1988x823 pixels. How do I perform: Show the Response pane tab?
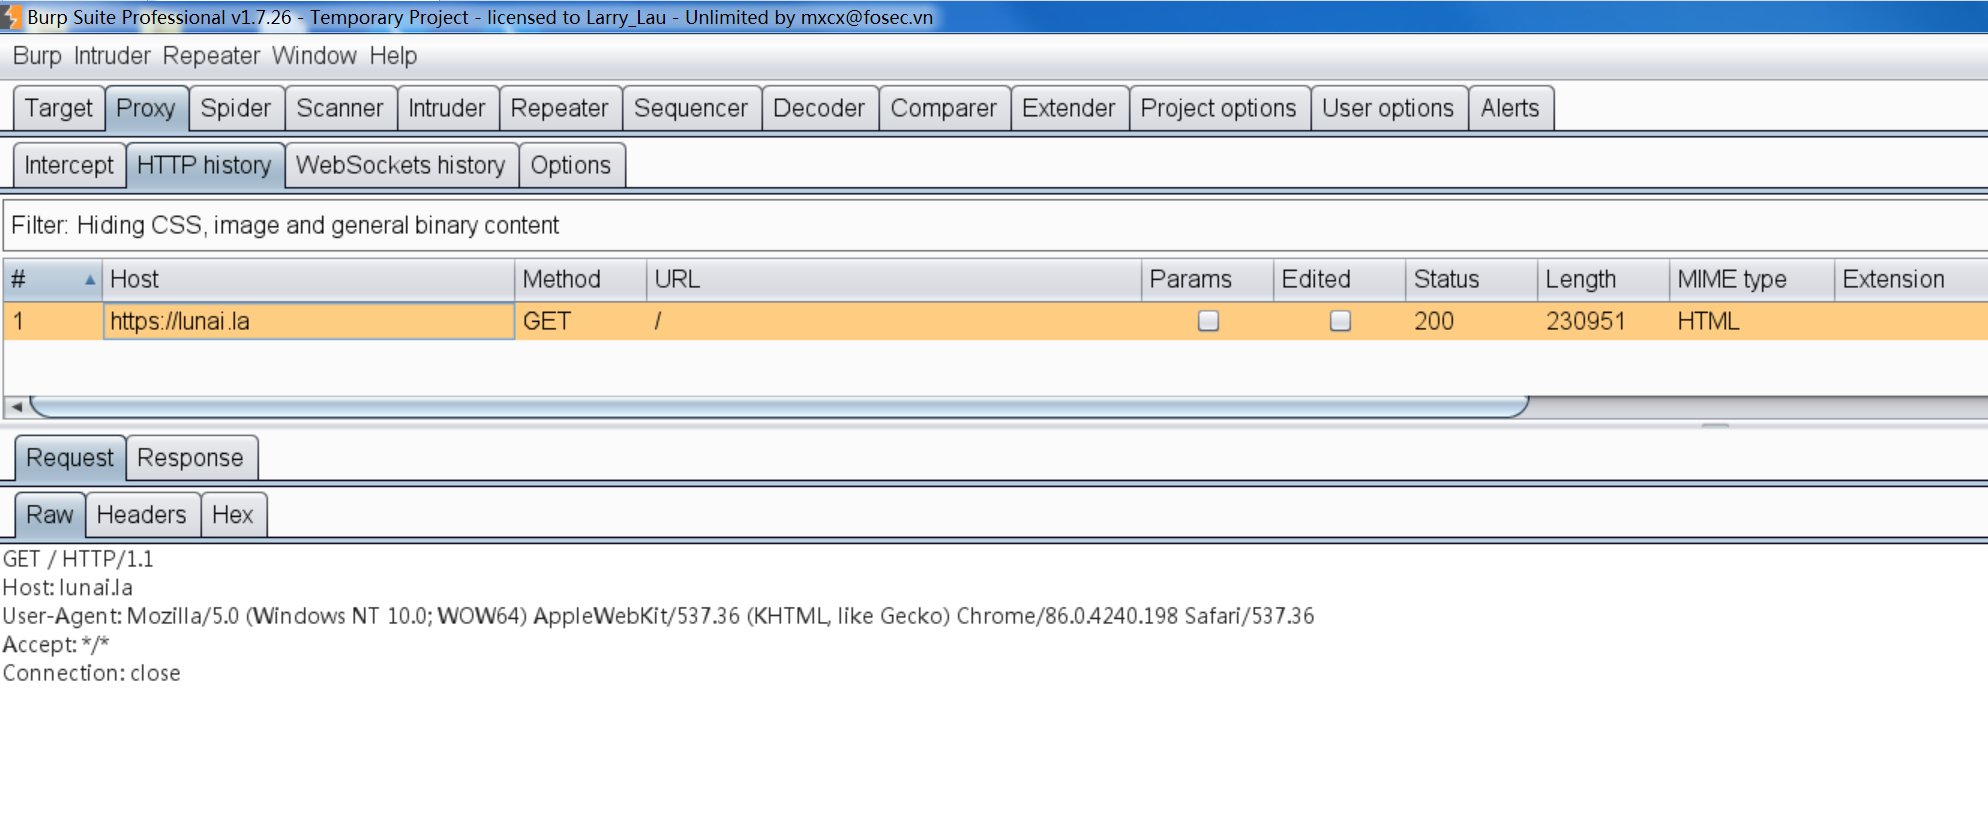(190, 458)
